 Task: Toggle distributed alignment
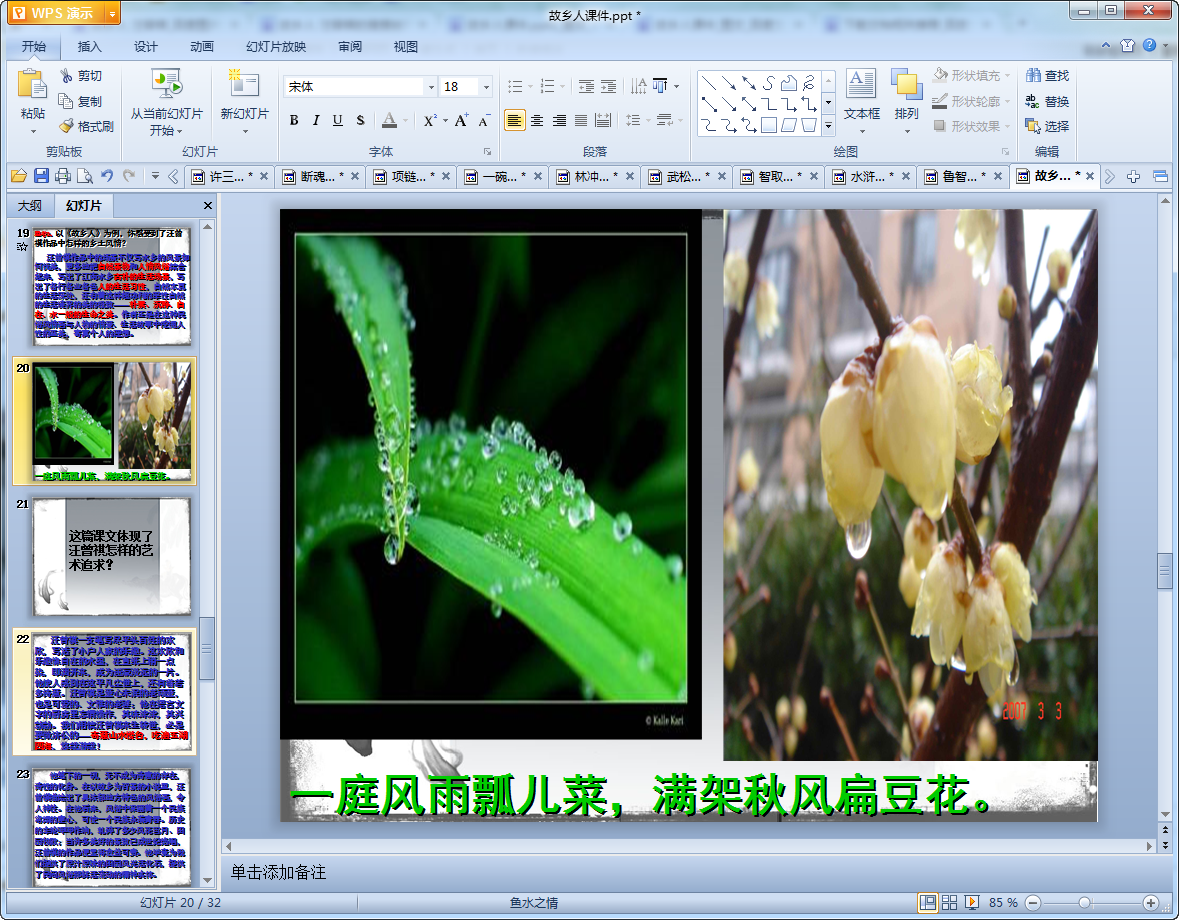603,120
